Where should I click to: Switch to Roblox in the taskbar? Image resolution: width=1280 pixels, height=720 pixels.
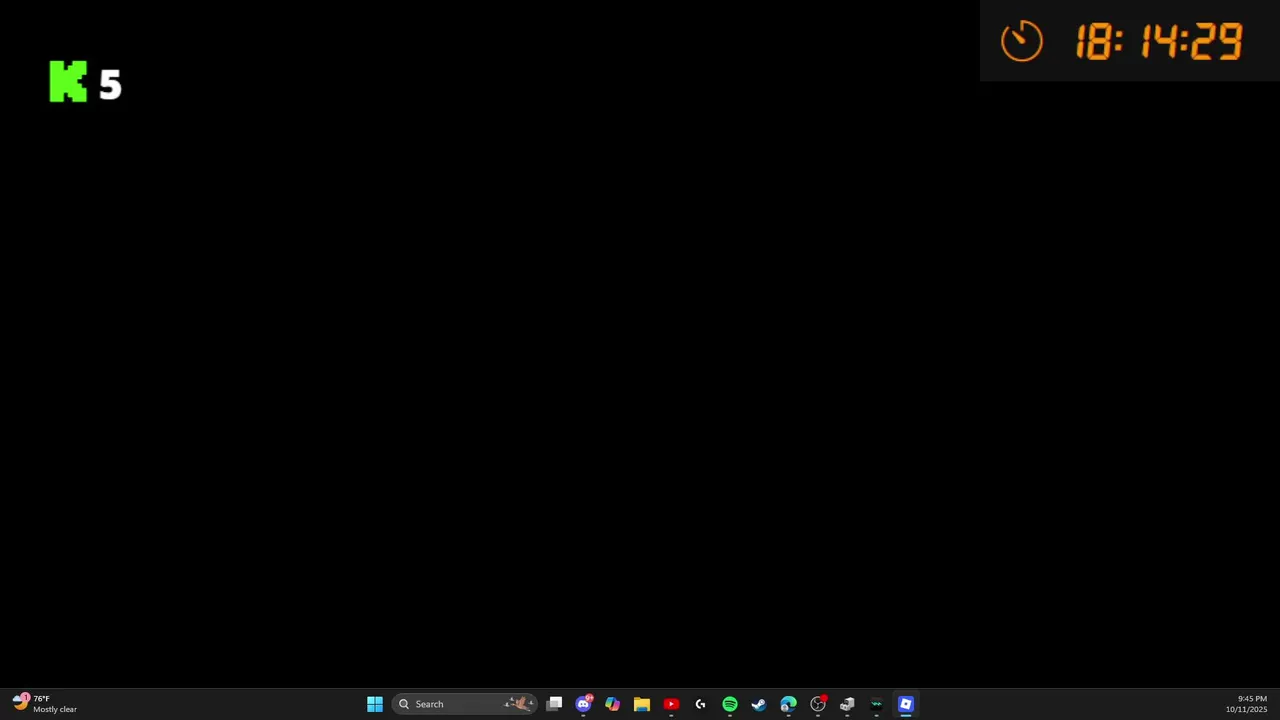[906, 704]
